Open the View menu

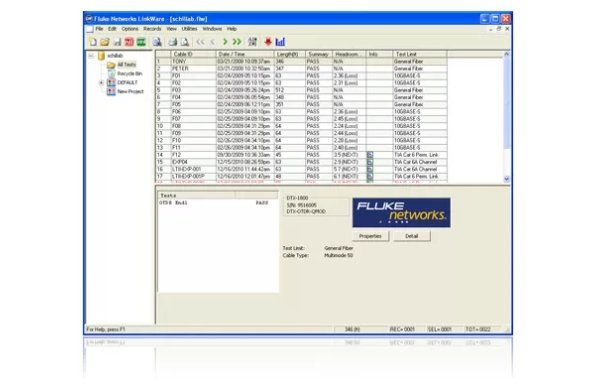coord(171,29)
